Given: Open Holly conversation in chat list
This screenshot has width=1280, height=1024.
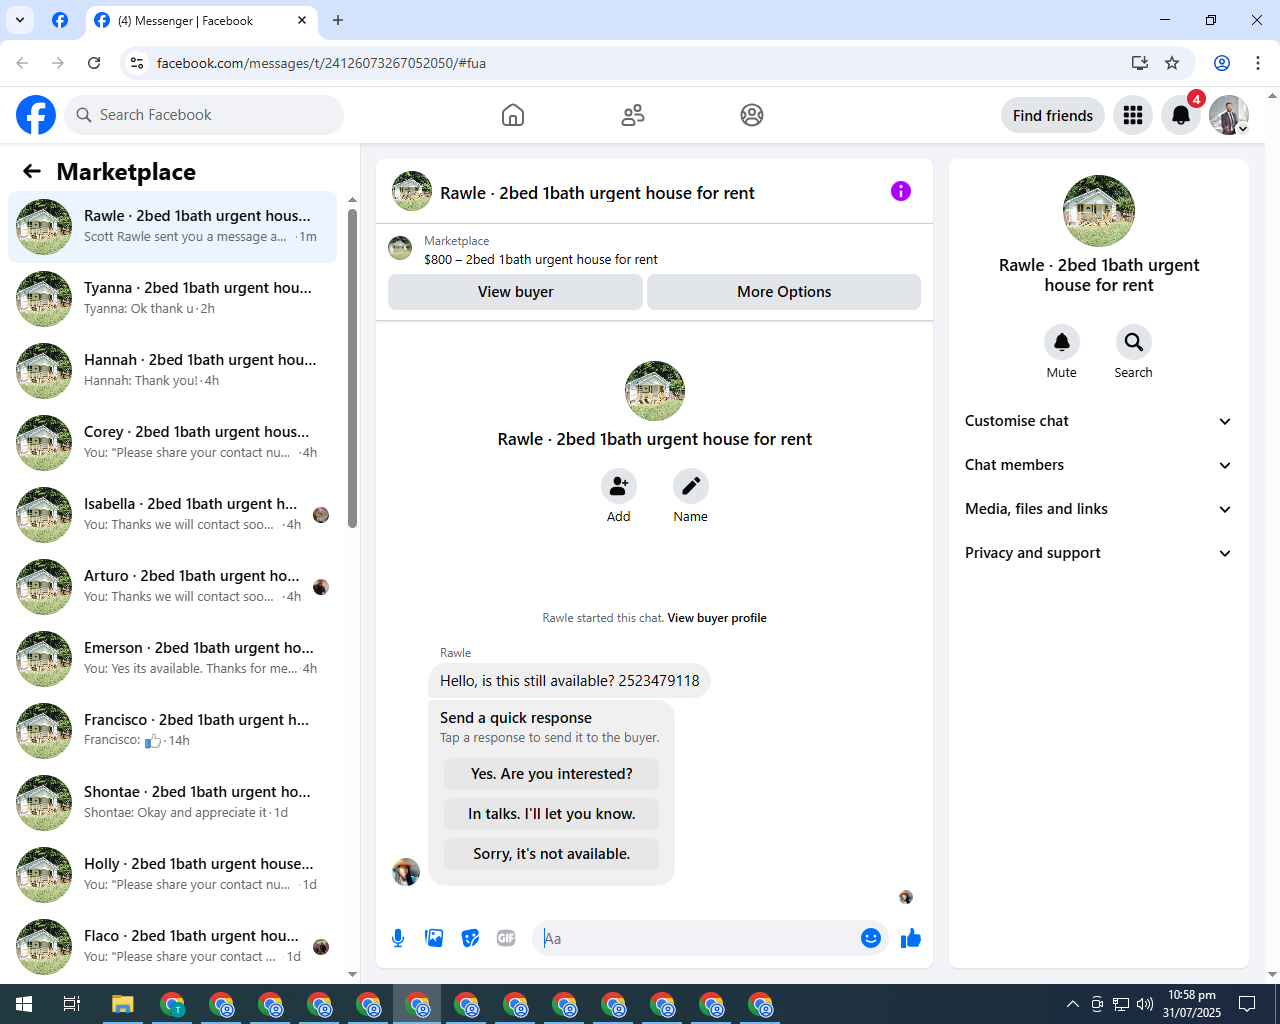Looking at the screenshot, I should click(172, 875).
